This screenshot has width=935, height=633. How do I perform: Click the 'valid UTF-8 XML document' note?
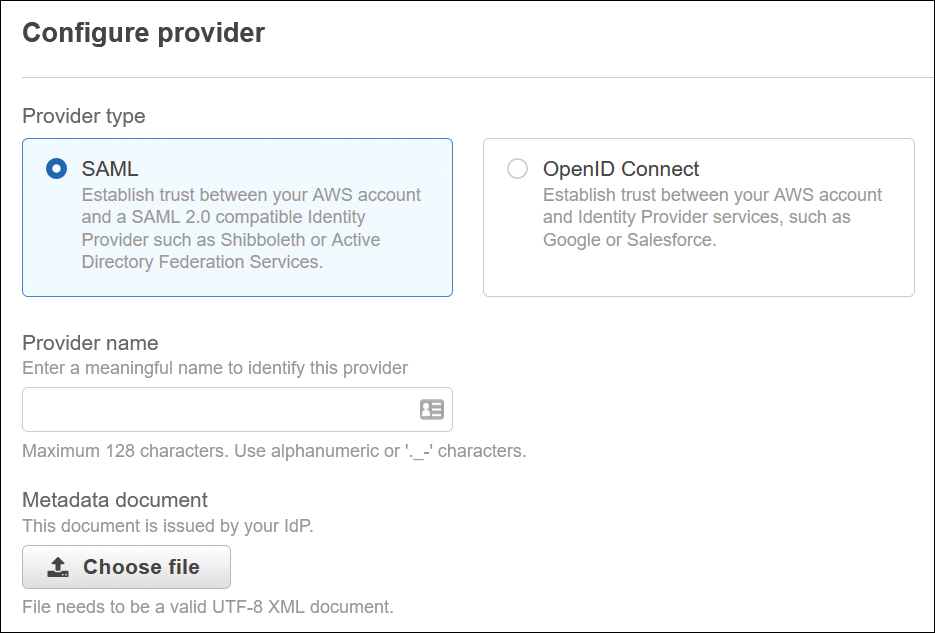click(x=208, y=607)
